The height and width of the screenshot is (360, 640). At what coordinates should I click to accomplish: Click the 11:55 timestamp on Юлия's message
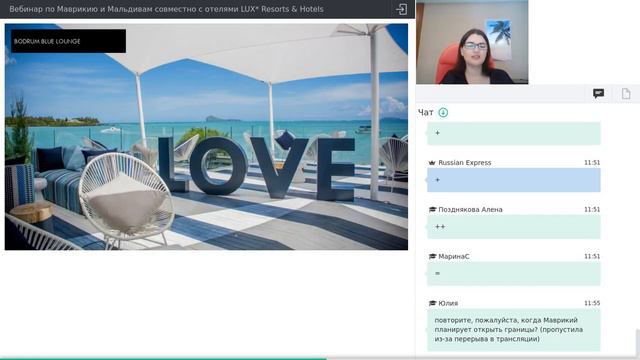click(x=592, y=303)
